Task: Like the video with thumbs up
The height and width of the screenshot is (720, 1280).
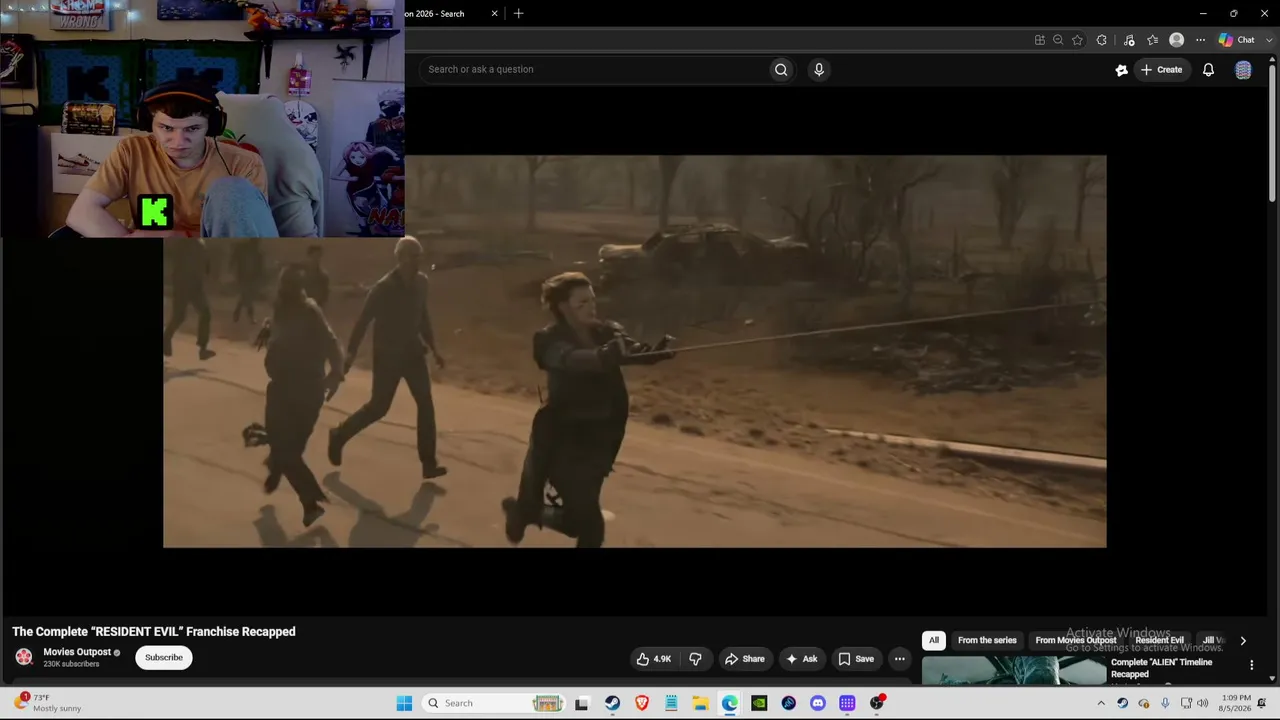Action: [654, 659]
